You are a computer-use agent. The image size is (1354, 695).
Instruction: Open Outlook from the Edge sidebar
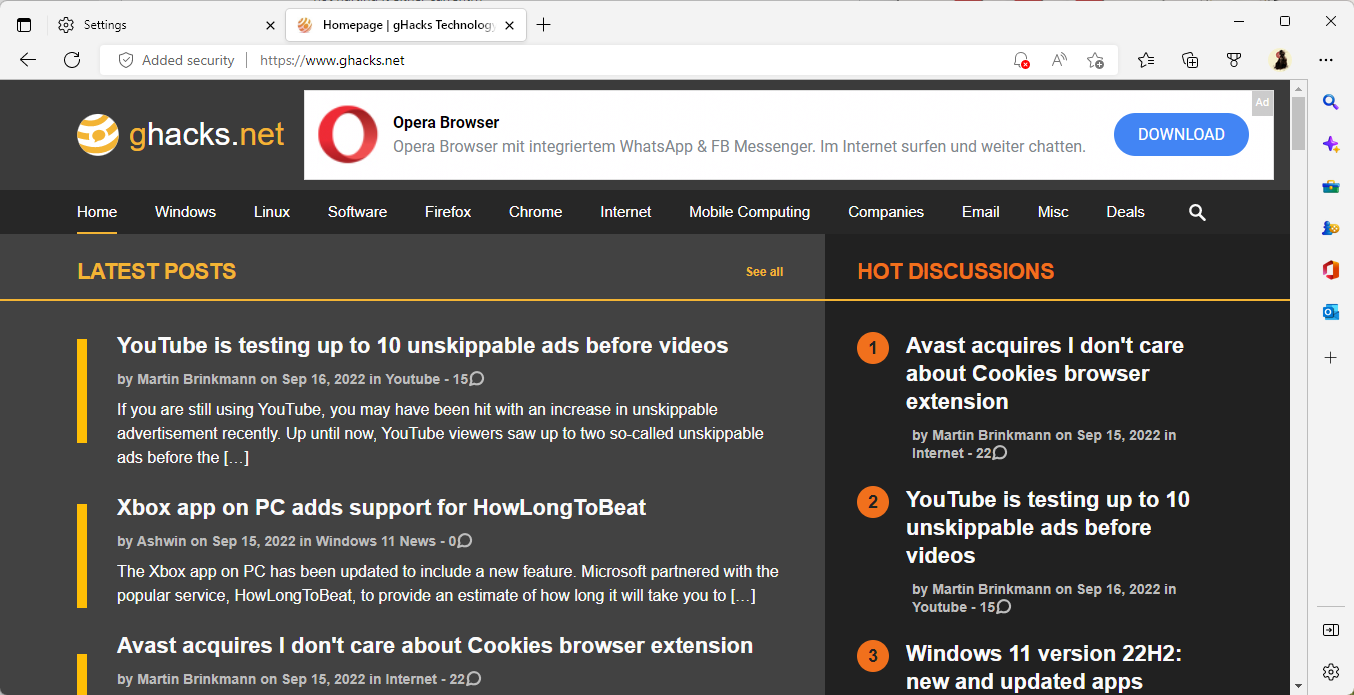(1330, 311)
